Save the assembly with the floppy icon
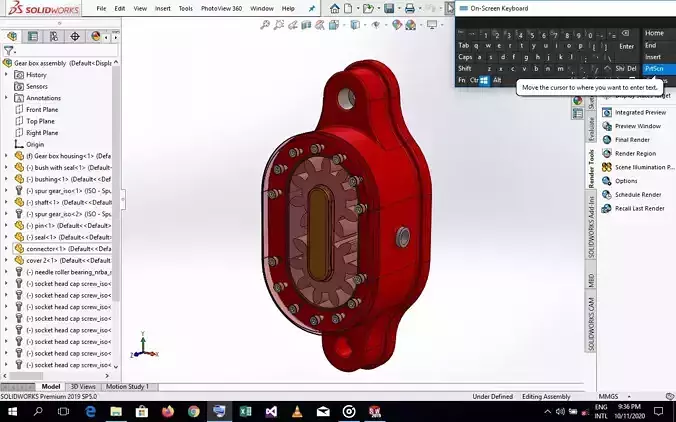This screenshot has height=422, width=676. coord(389,8)
